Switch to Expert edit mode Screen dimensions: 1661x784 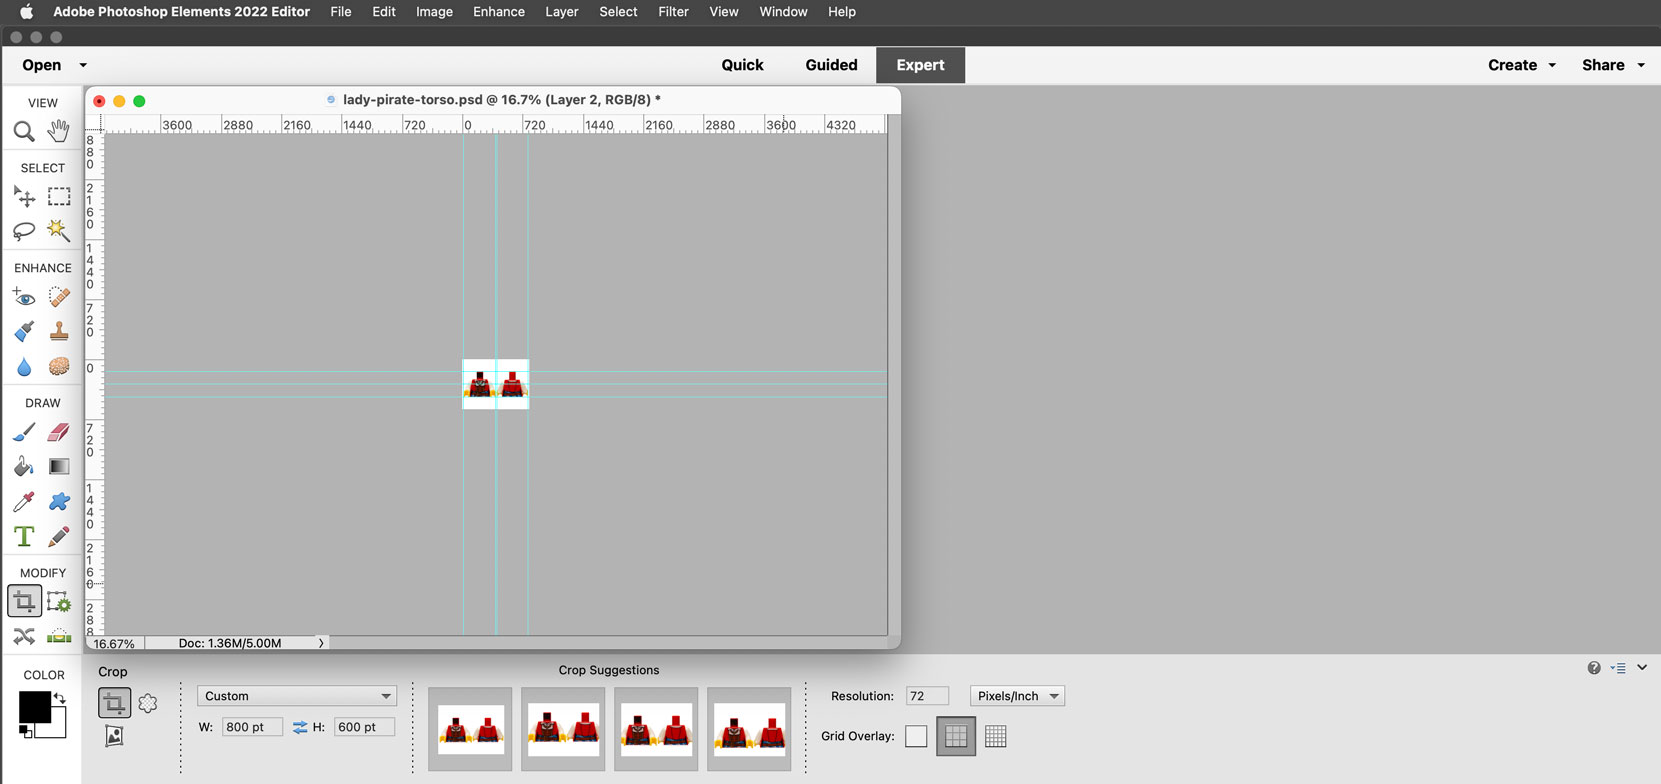point(920,65)
